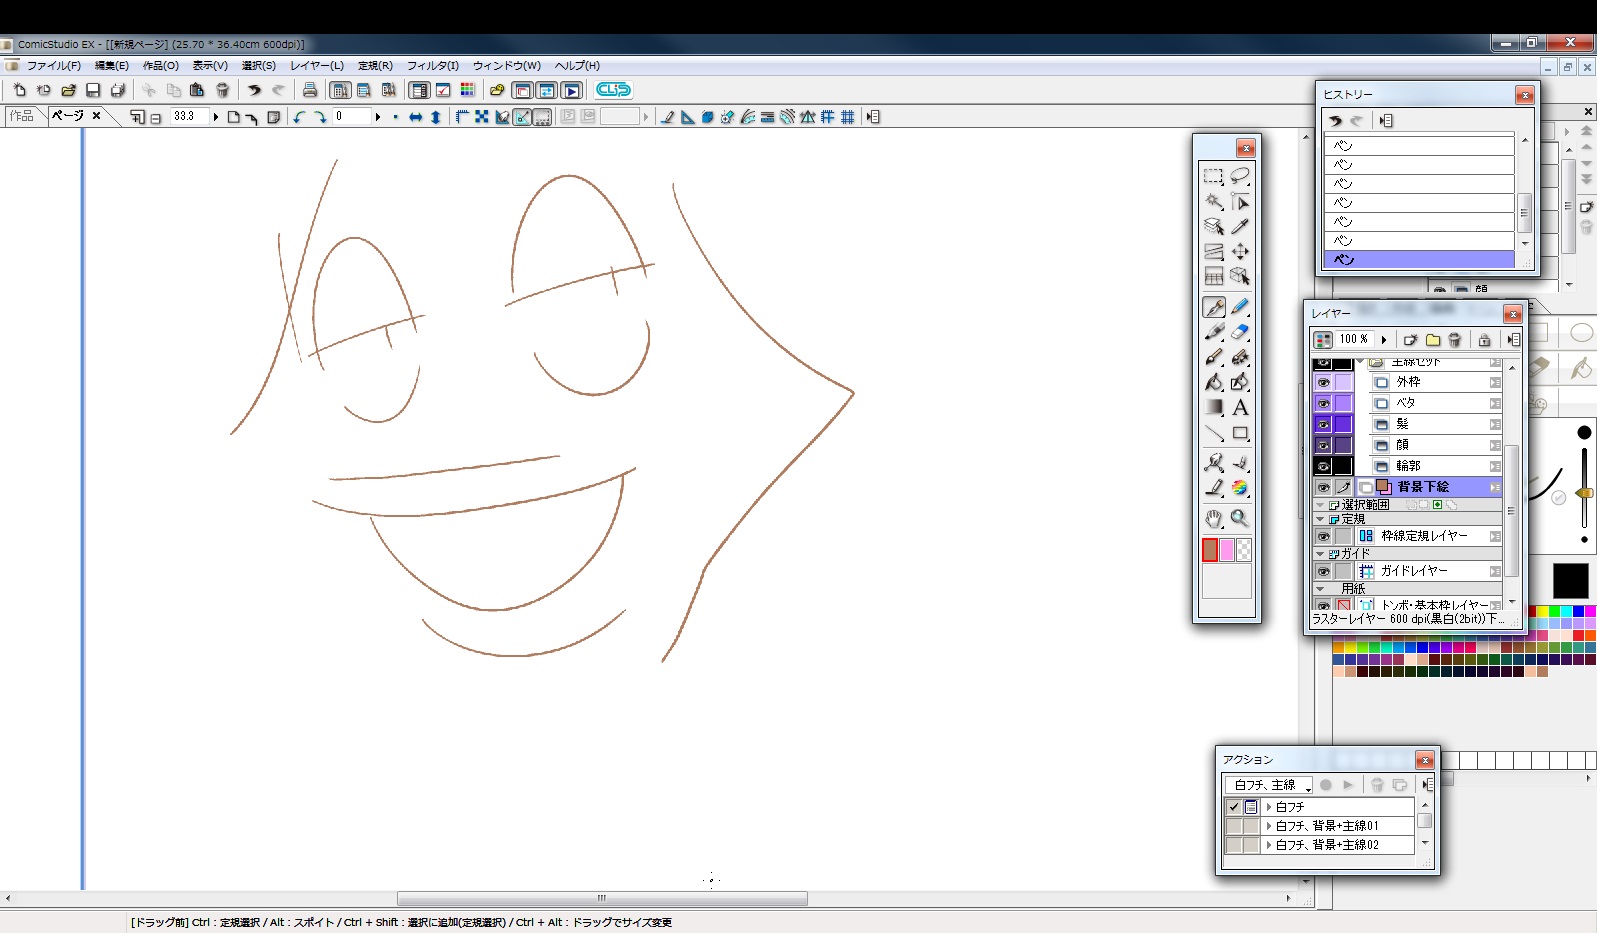1601x936 pixels.
Task: Select the lasso selection tool
Action: pos(1240,176)
